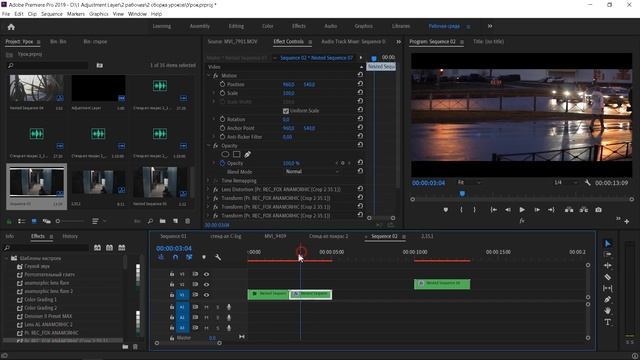Switch to History tab
The height and width of the screenshot is (360, 640).
point(70,236)
